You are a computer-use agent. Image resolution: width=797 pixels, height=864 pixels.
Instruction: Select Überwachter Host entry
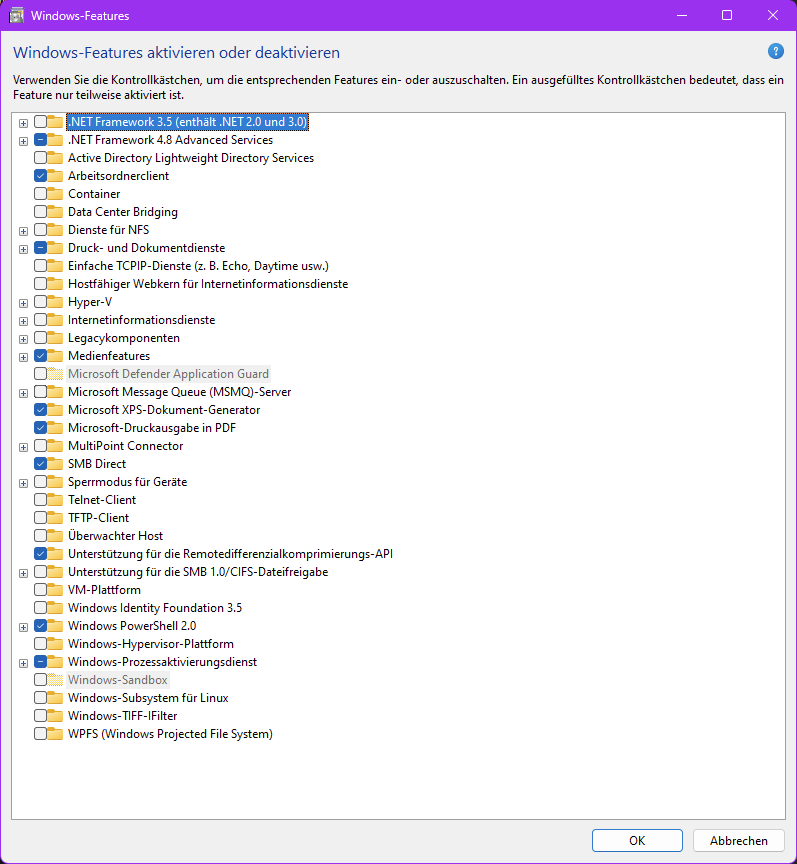(x=115, y=536)
